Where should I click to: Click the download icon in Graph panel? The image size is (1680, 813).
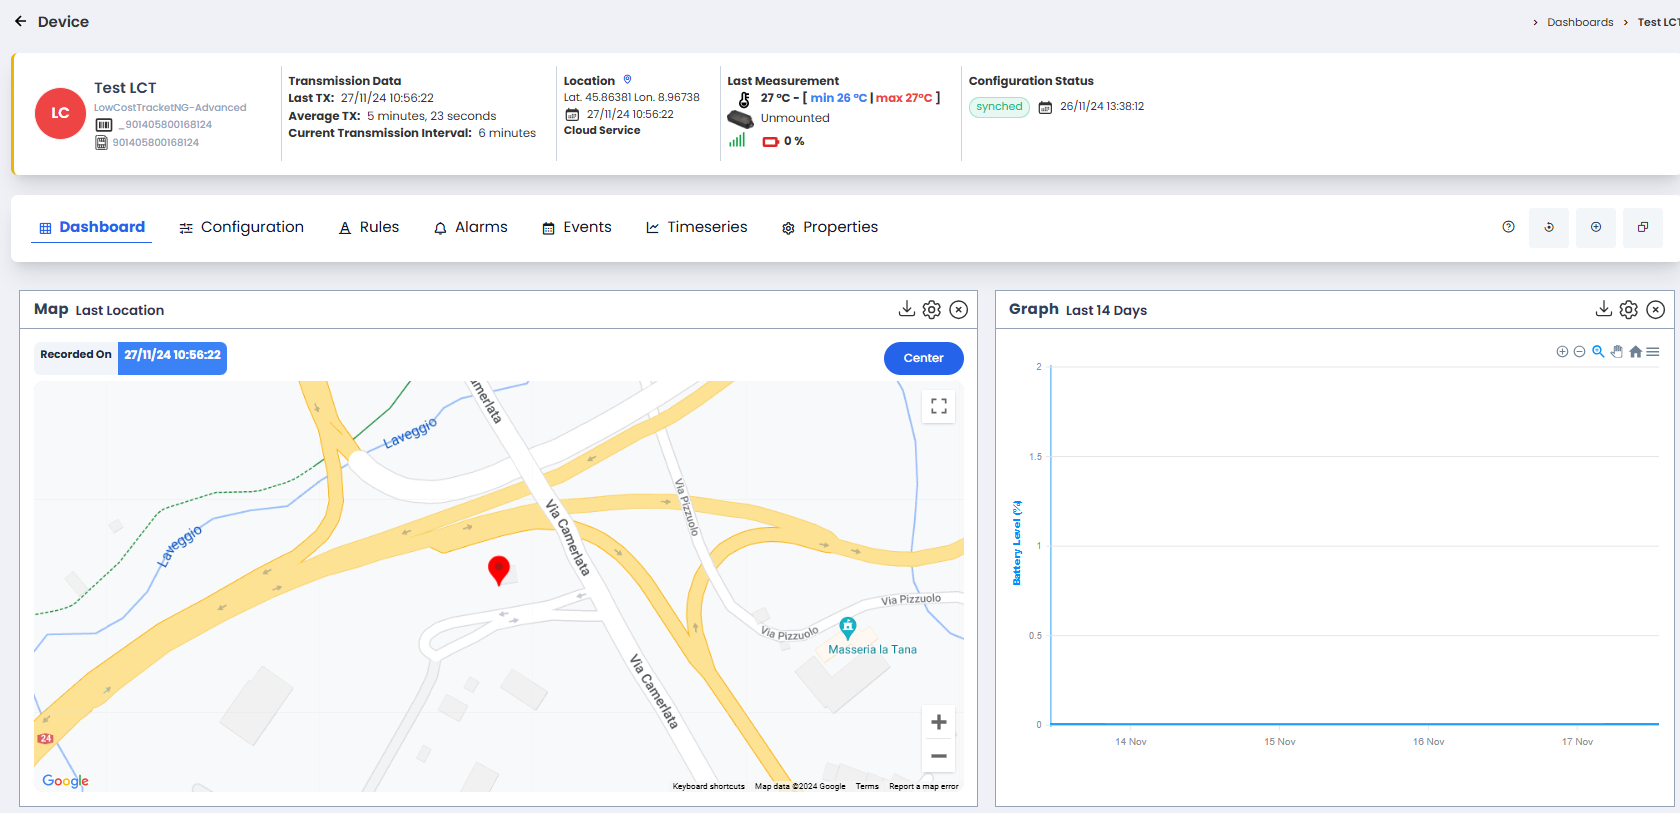(x=1603, y=309)
